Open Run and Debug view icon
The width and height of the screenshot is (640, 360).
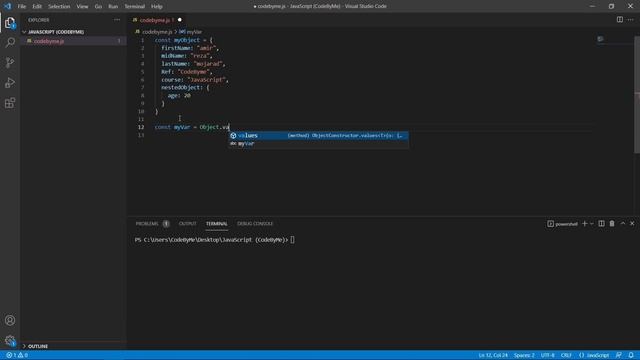point(10,82)
